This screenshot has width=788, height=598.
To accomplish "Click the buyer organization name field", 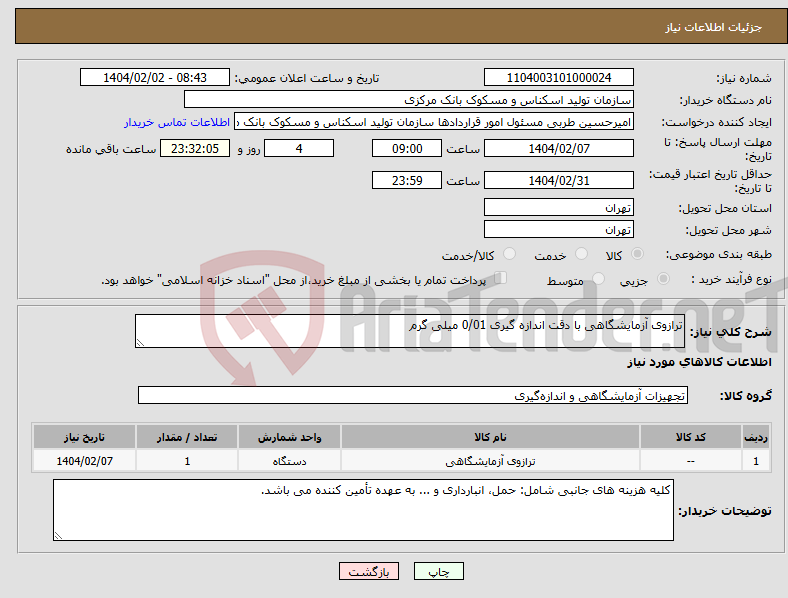I will [409, 99].
